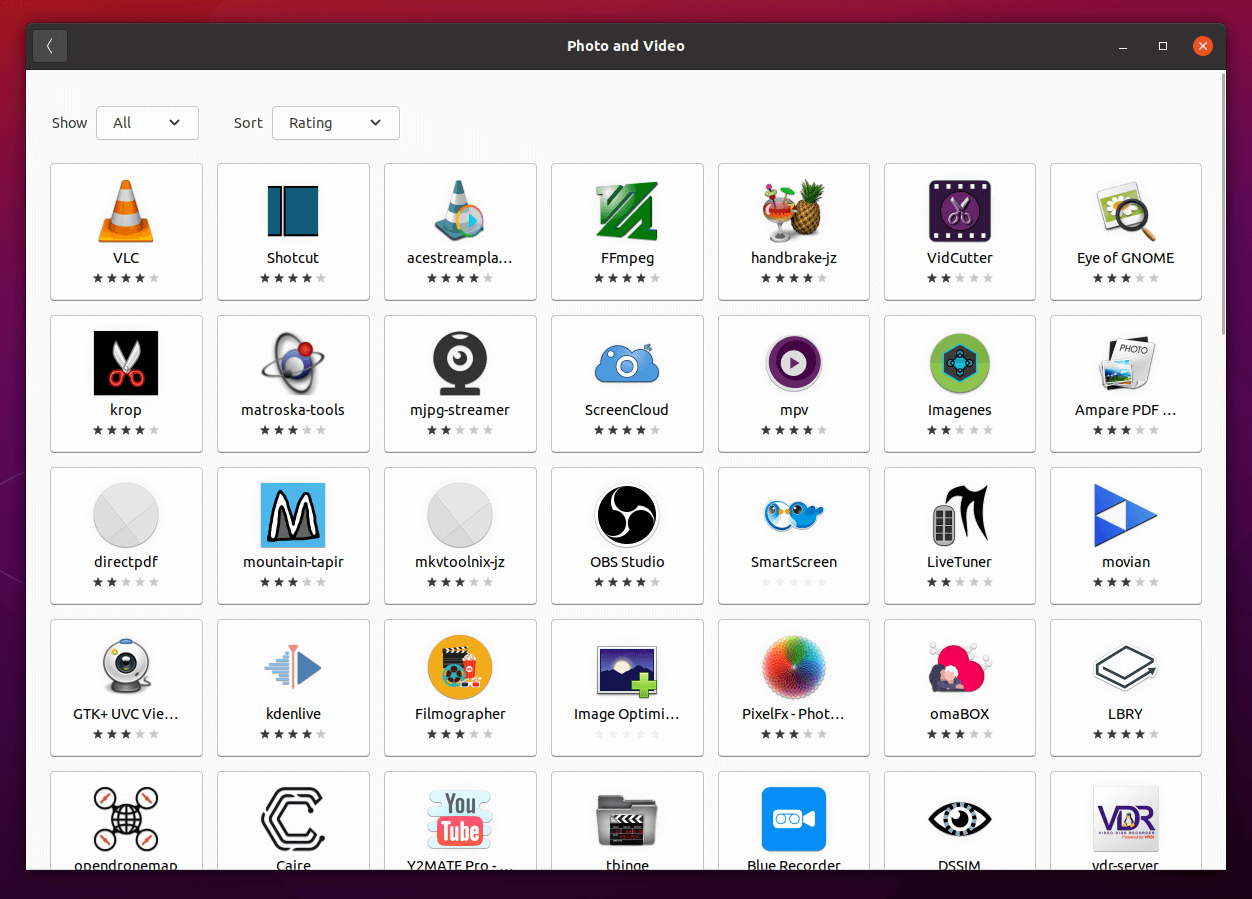
Task: Select the mjpg-streamer webcam icon
Action: point(460,363)
